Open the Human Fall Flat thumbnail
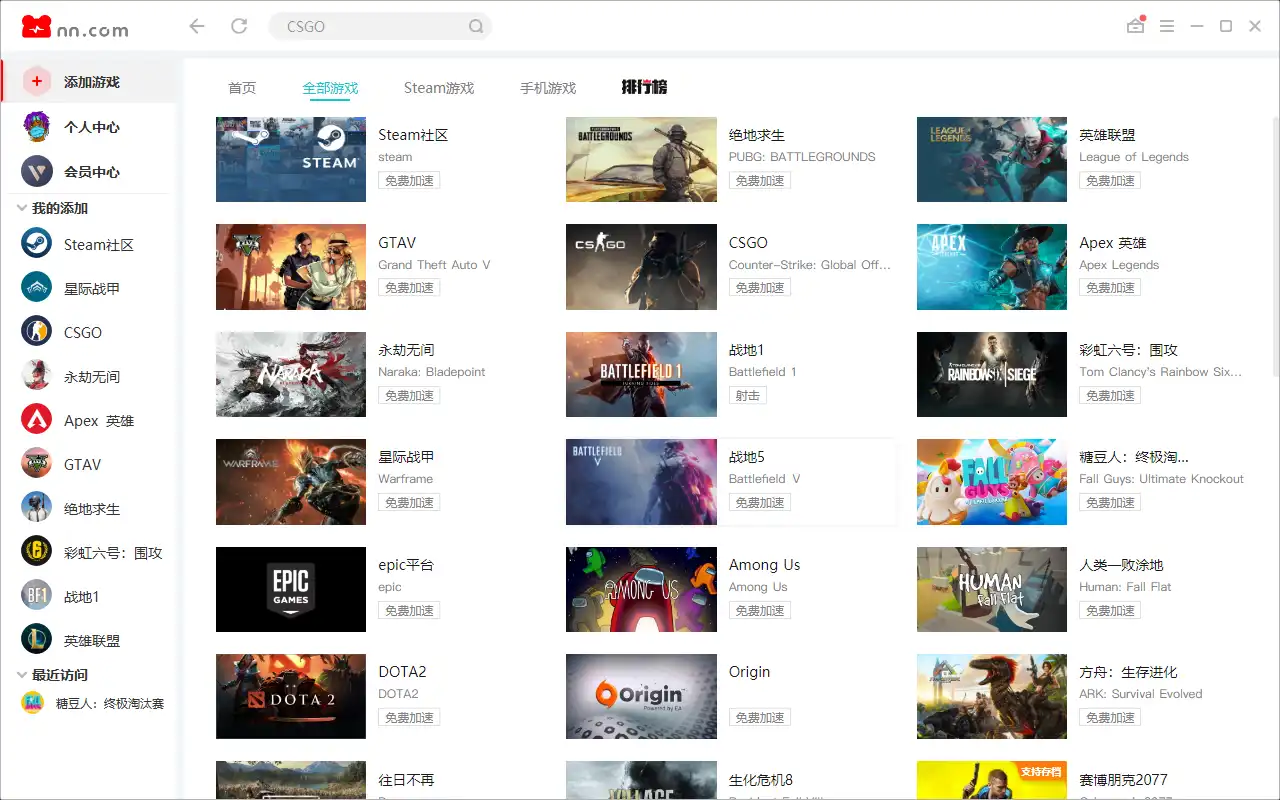1280x800 pixels. coord(992,589)
